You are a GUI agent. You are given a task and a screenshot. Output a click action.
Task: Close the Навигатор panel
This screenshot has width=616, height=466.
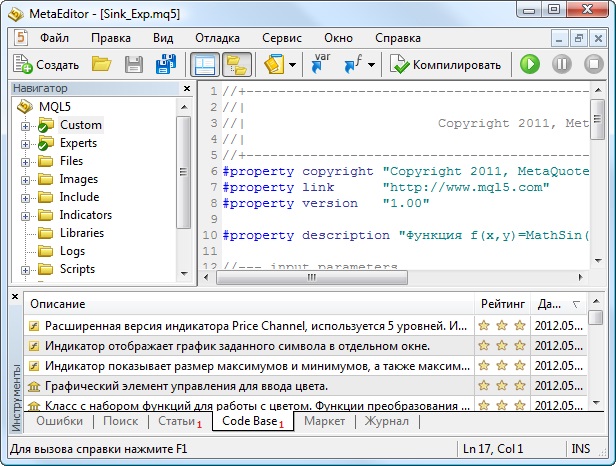[187, 88]
